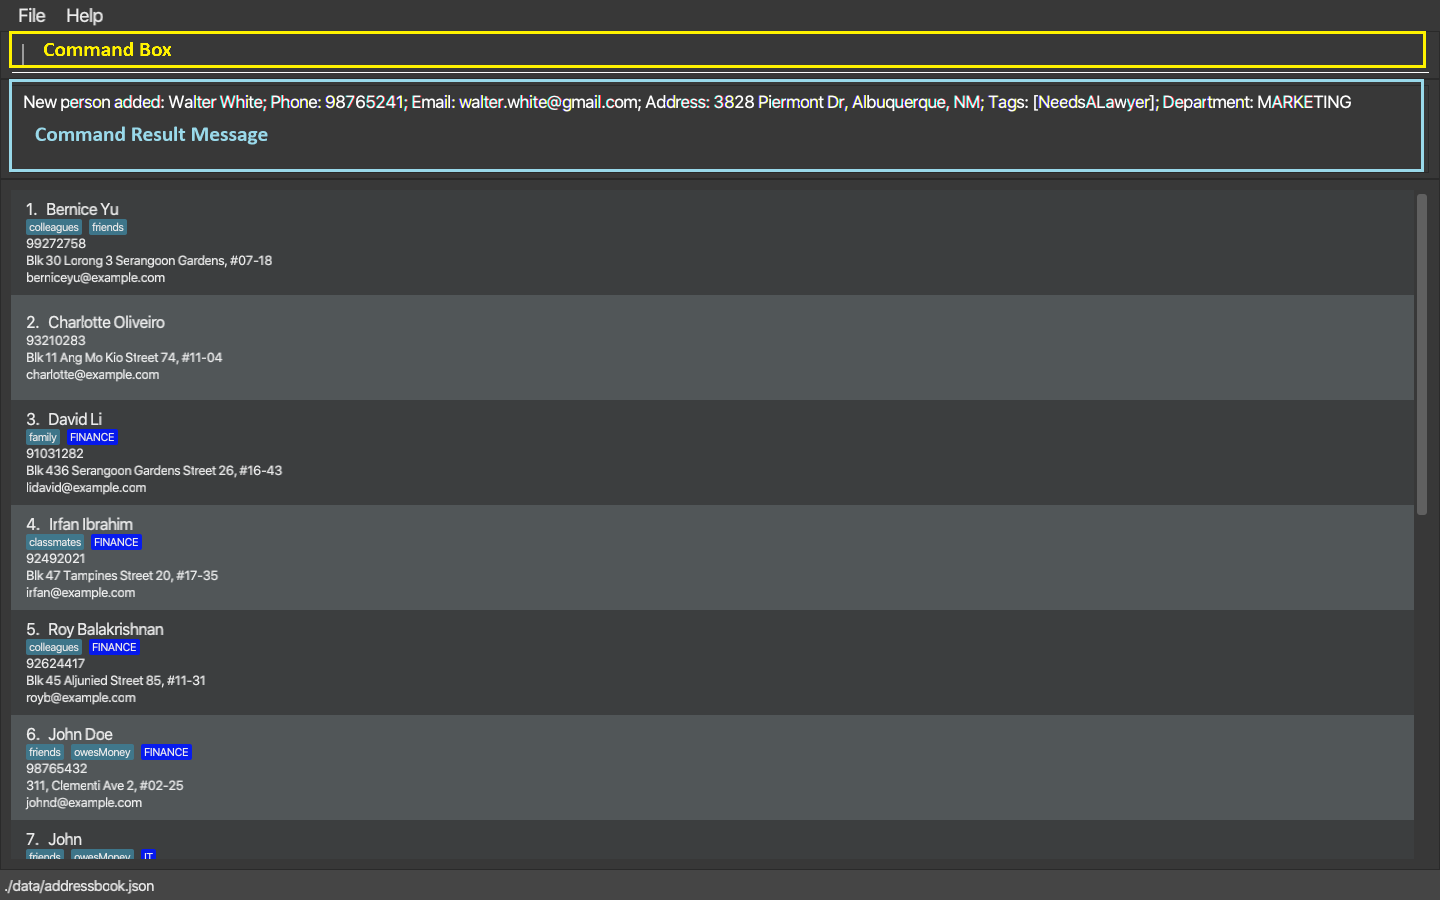Click email charlotte@example.com
Screen dimensions: 1440x900
pyautogui.click(x=93, y=375)
